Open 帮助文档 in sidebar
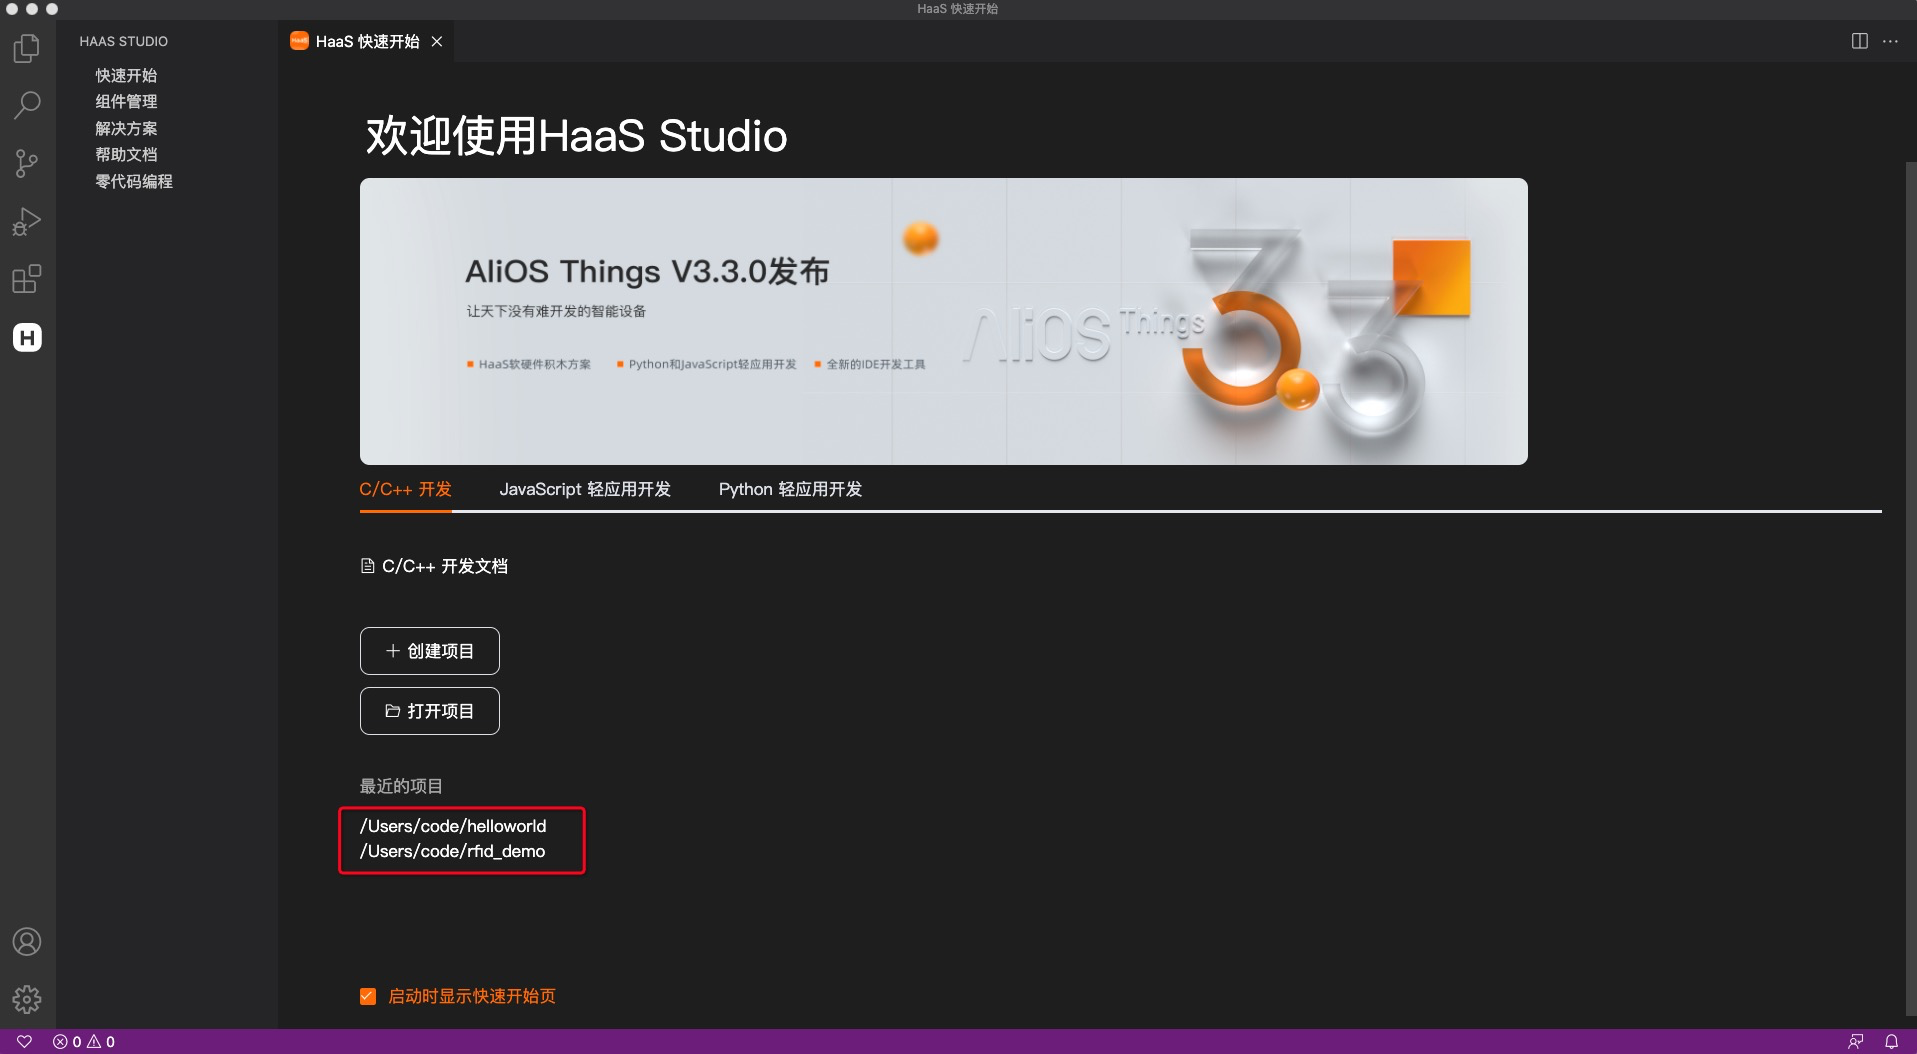Screen dimensions: 1917x1054 click(x=126, y=154)
